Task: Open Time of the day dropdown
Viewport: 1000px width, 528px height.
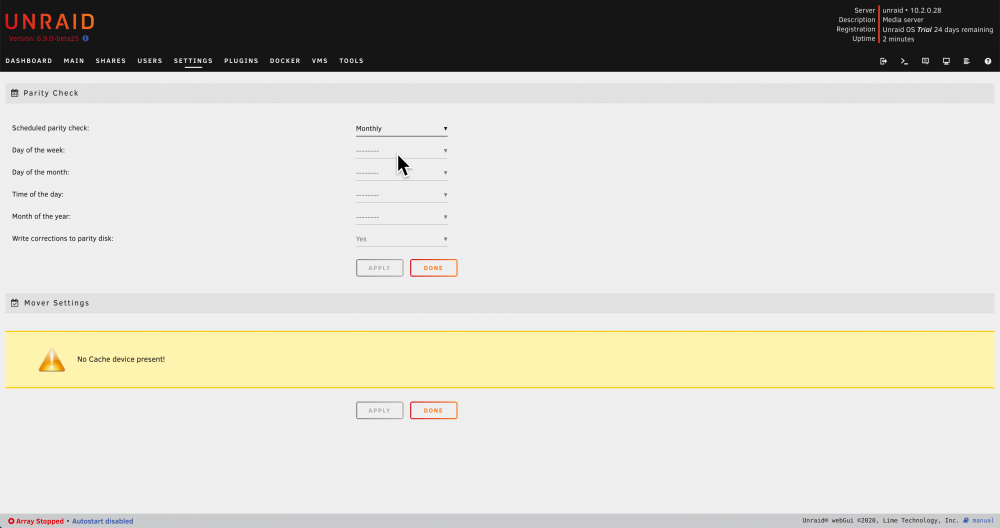Action: click(x=401, y=194)
